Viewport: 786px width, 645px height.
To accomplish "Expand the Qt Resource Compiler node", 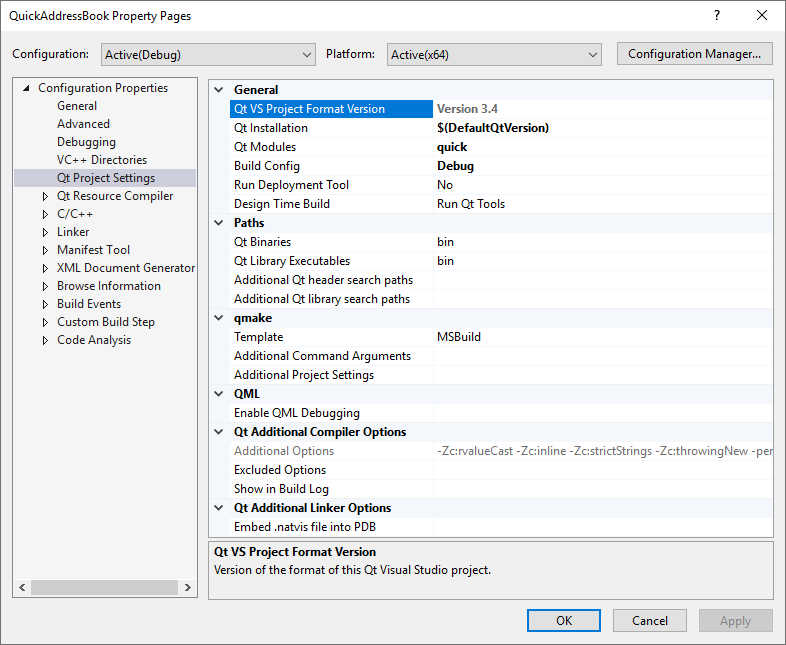I will tap(45, 197).
